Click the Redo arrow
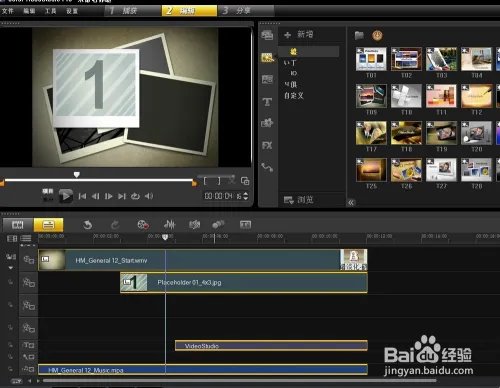This screenshot has width=500, height=388. tap(115, 225)
